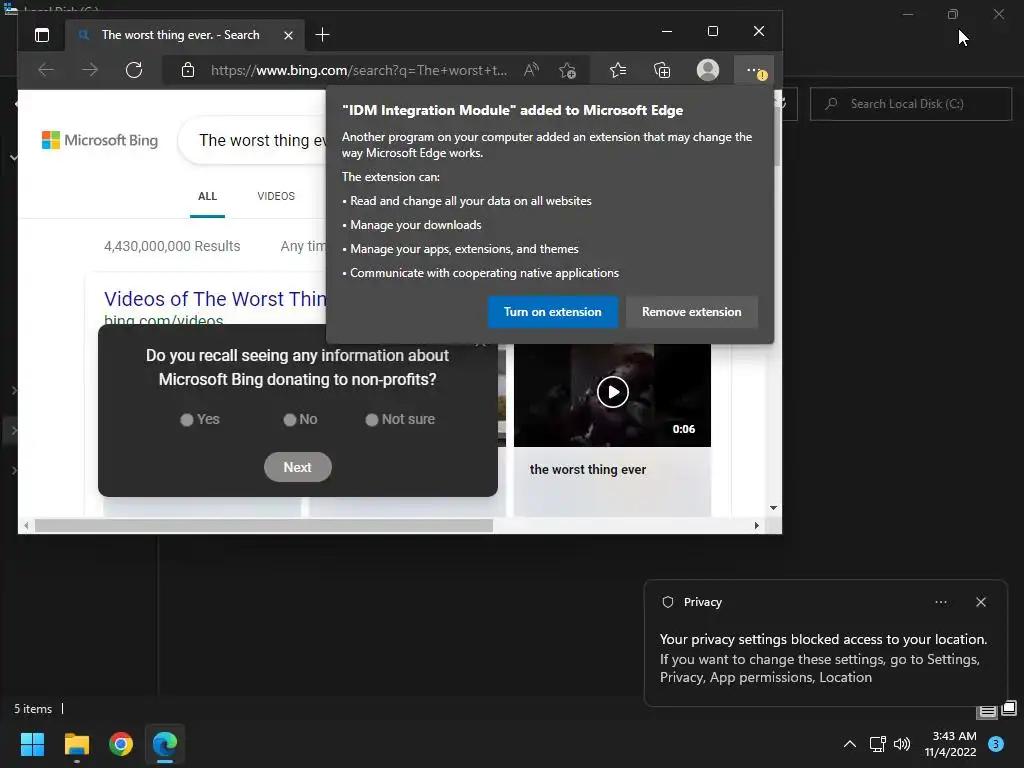Click the Bing search box text

[x=263, y=140]
